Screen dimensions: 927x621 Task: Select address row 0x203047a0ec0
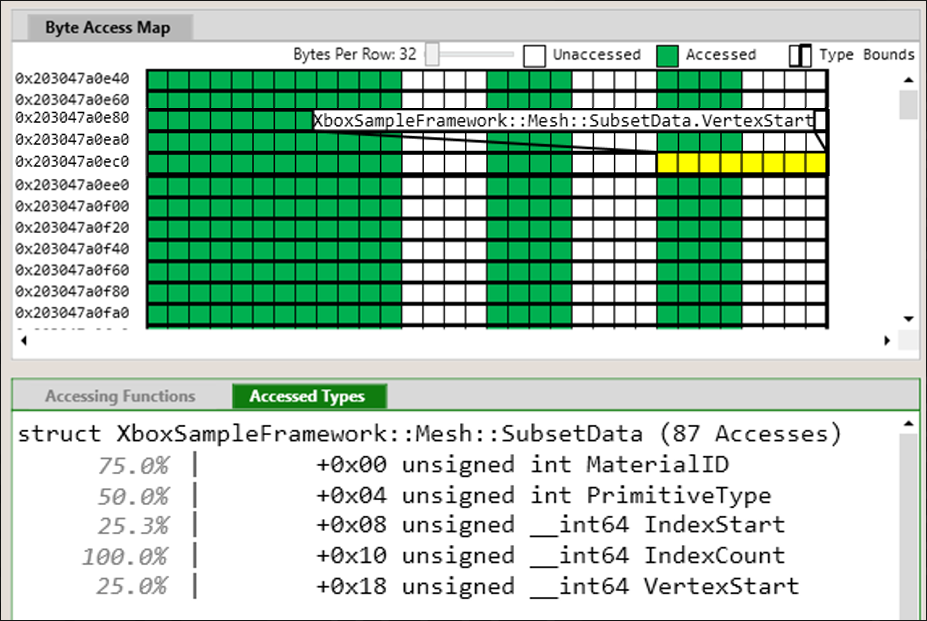72,162
